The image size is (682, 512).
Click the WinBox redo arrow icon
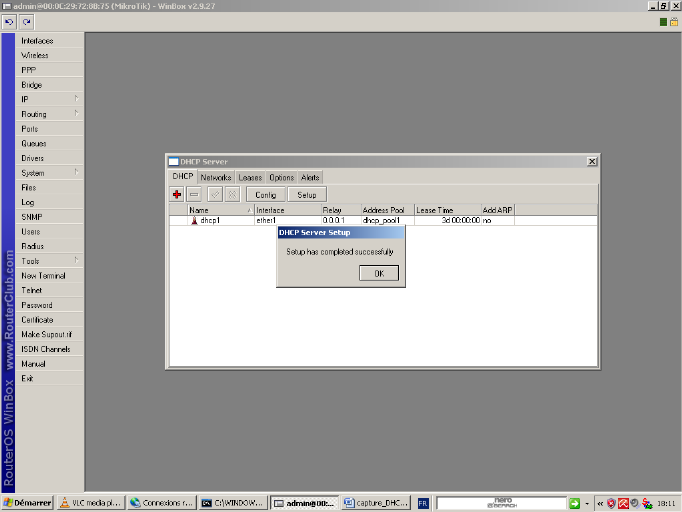tap(27, 22)
